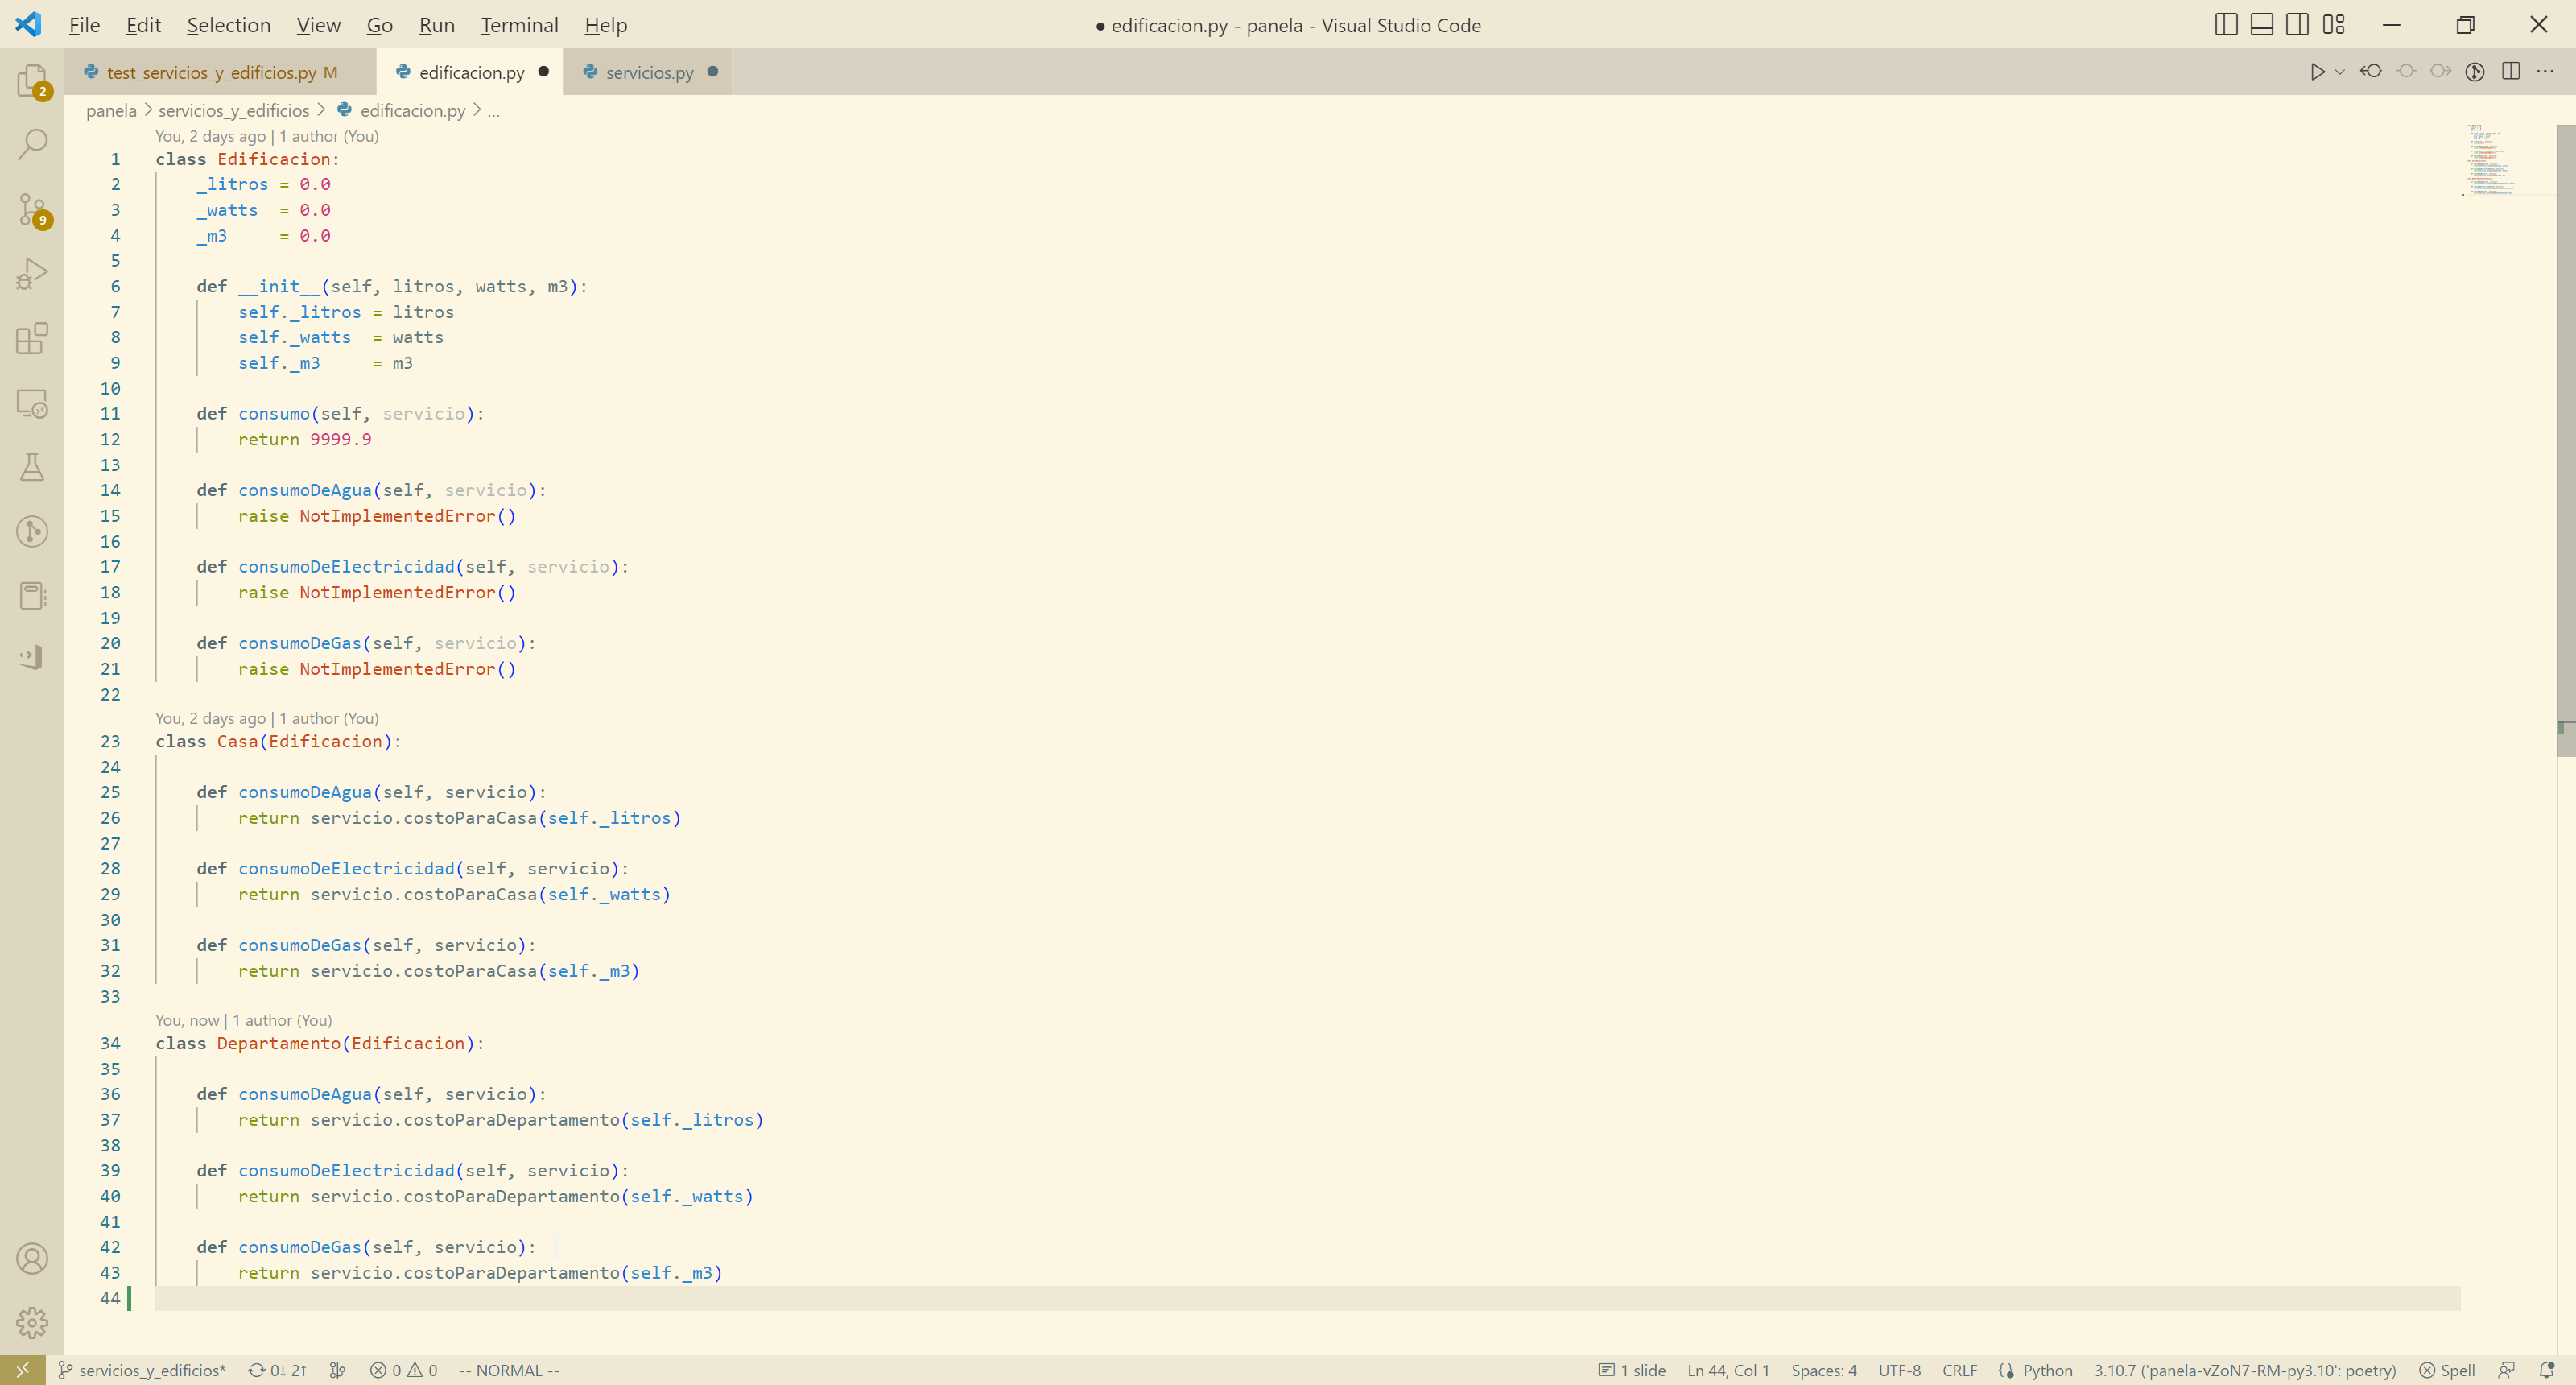Viewport: 2576px width, 1385px height.
Task: Select the test_servicios_y_edificios.py tab
Action: 220,72
